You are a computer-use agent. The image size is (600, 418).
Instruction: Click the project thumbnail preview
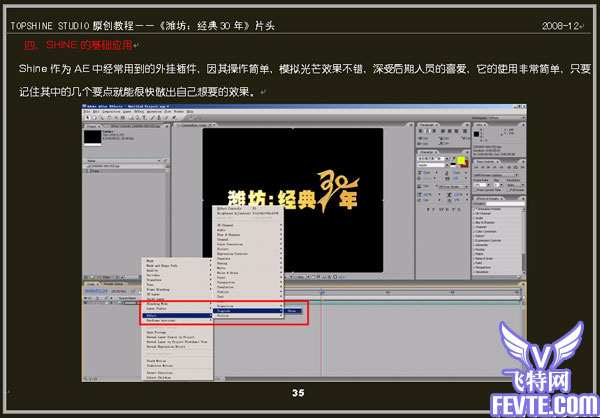(x=93, y=137)
